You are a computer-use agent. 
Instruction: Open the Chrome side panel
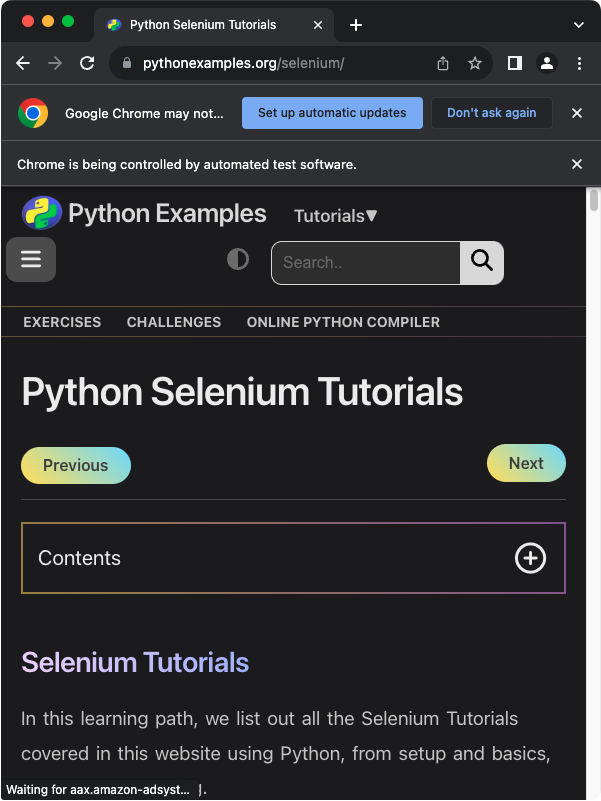(x=515, y=63)
